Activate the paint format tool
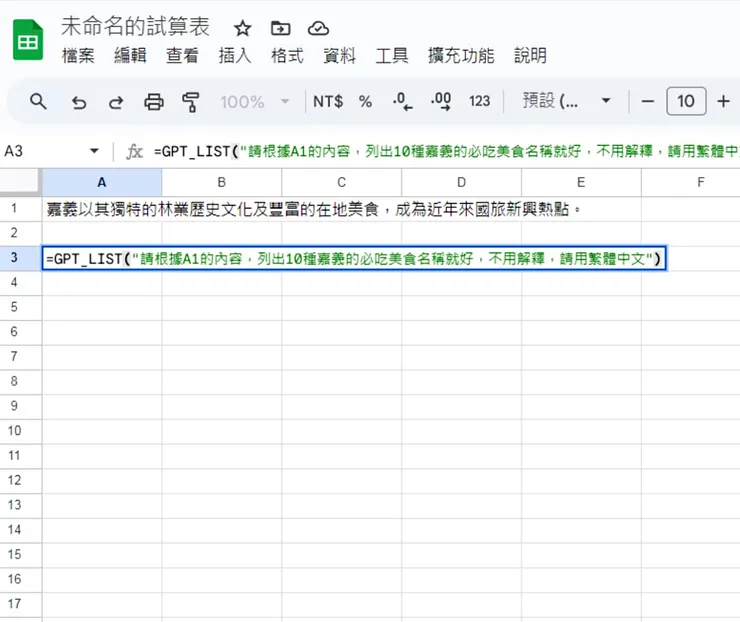The image size is (740, 622). (191, 101)
